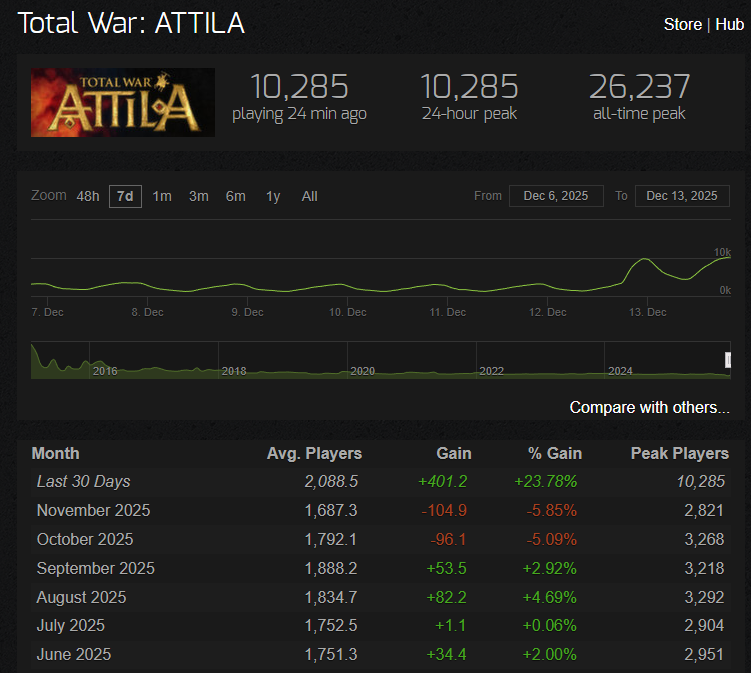Click the 2024 marker in the navigator

coord(620,371)
